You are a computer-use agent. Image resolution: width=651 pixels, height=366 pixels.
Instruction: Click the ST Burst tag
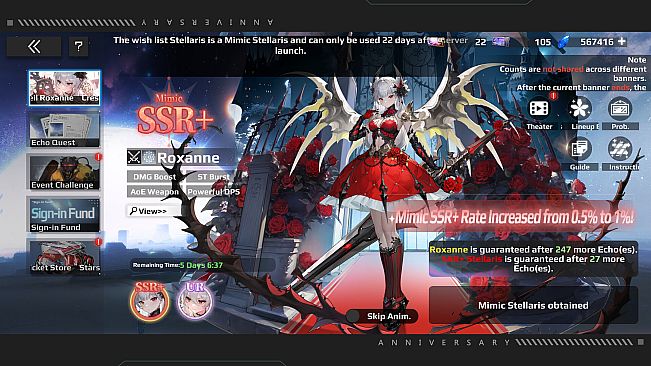point(212,177)
